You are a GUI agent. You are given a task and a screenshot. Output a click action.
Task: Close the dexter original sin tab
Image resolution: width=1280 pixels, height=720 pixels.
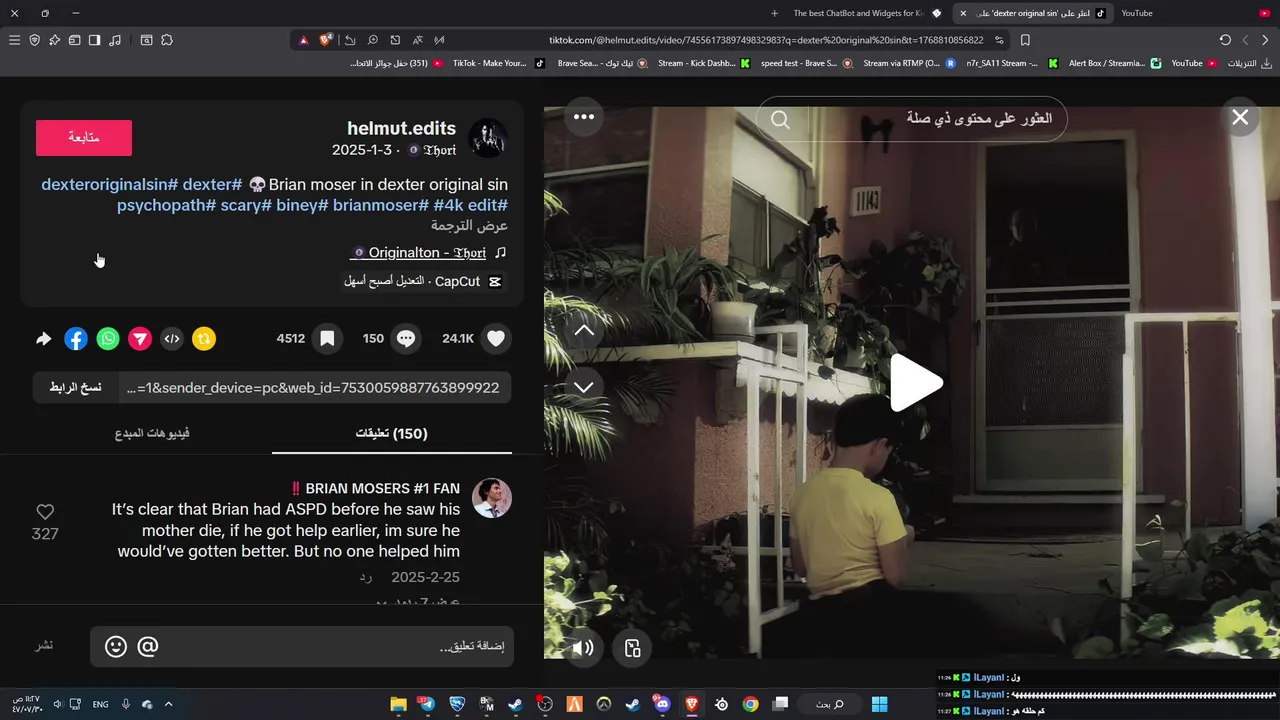(963, 13)
